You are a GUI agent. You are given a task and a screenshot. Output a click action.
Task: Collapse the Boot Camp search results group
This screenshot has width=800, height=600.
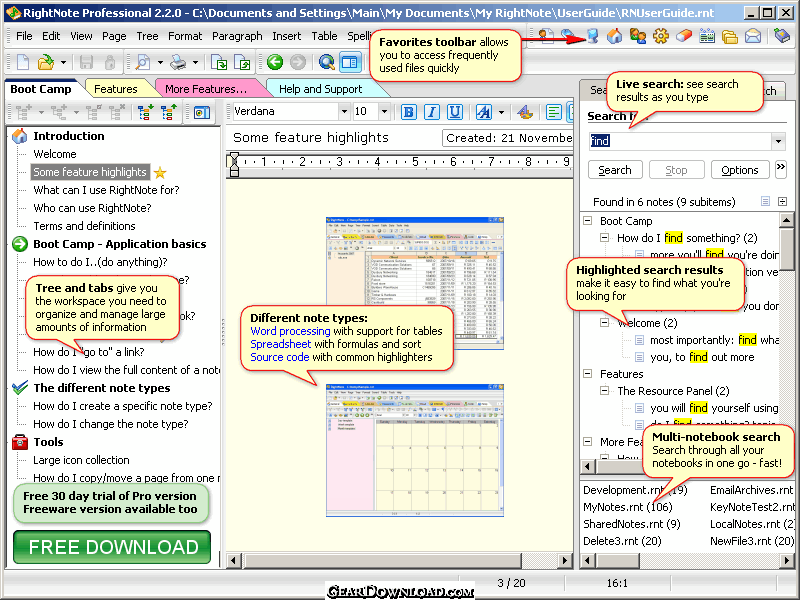click(588, 221)
